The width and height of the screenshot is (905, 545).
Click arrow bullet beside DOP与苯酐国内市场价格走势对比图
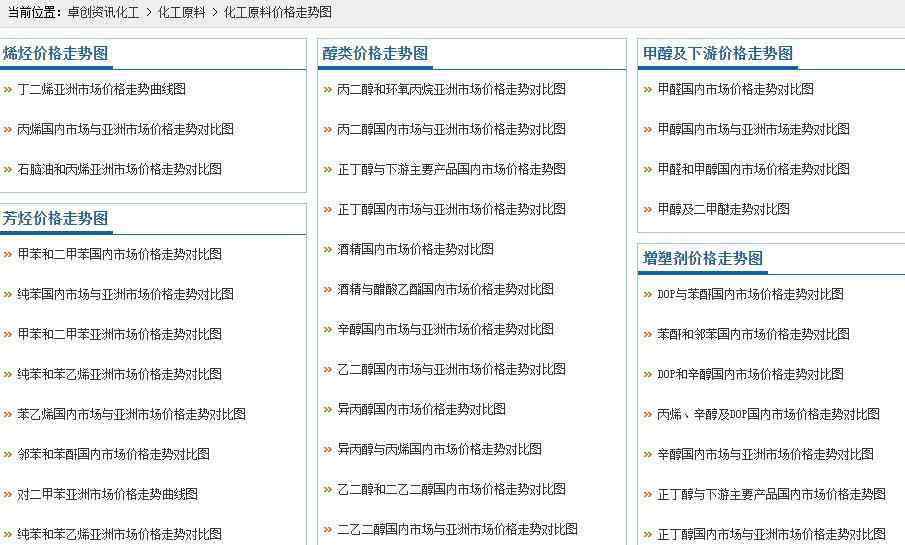[648, 294]
